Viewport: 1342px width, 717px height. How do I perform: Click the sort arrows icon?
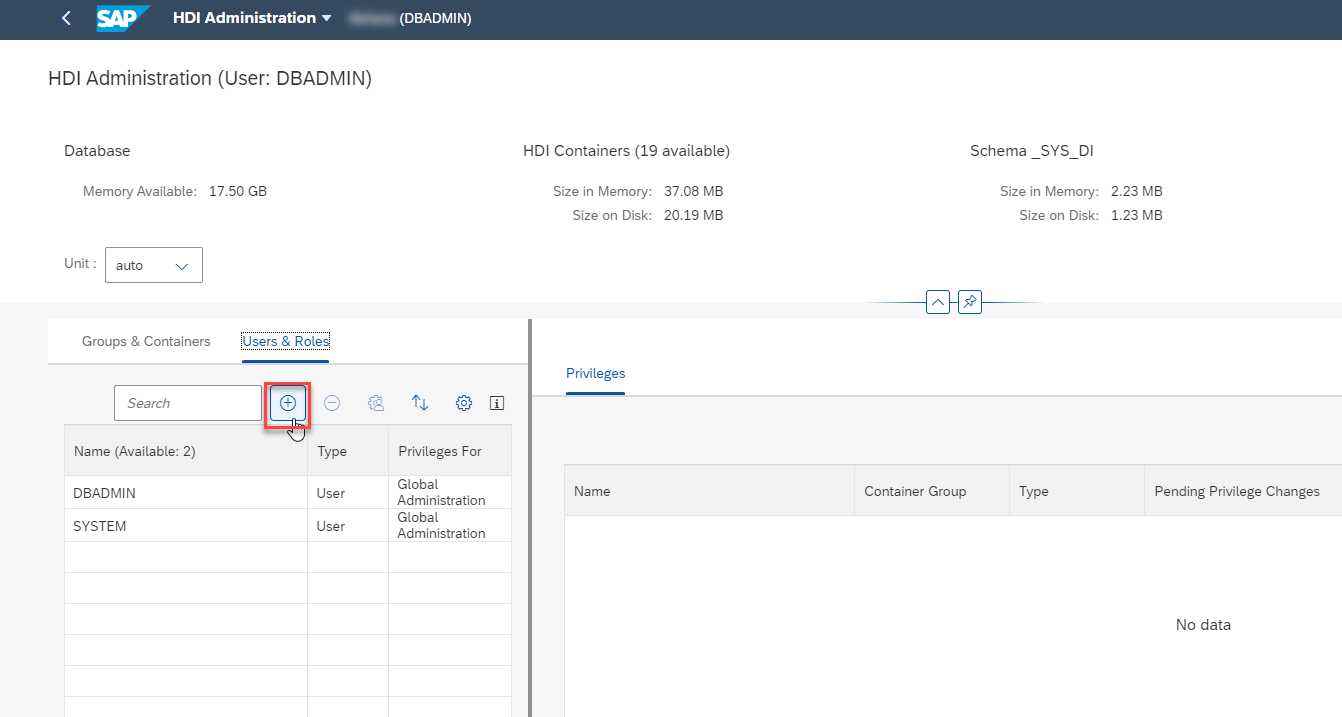pos(420,403)
